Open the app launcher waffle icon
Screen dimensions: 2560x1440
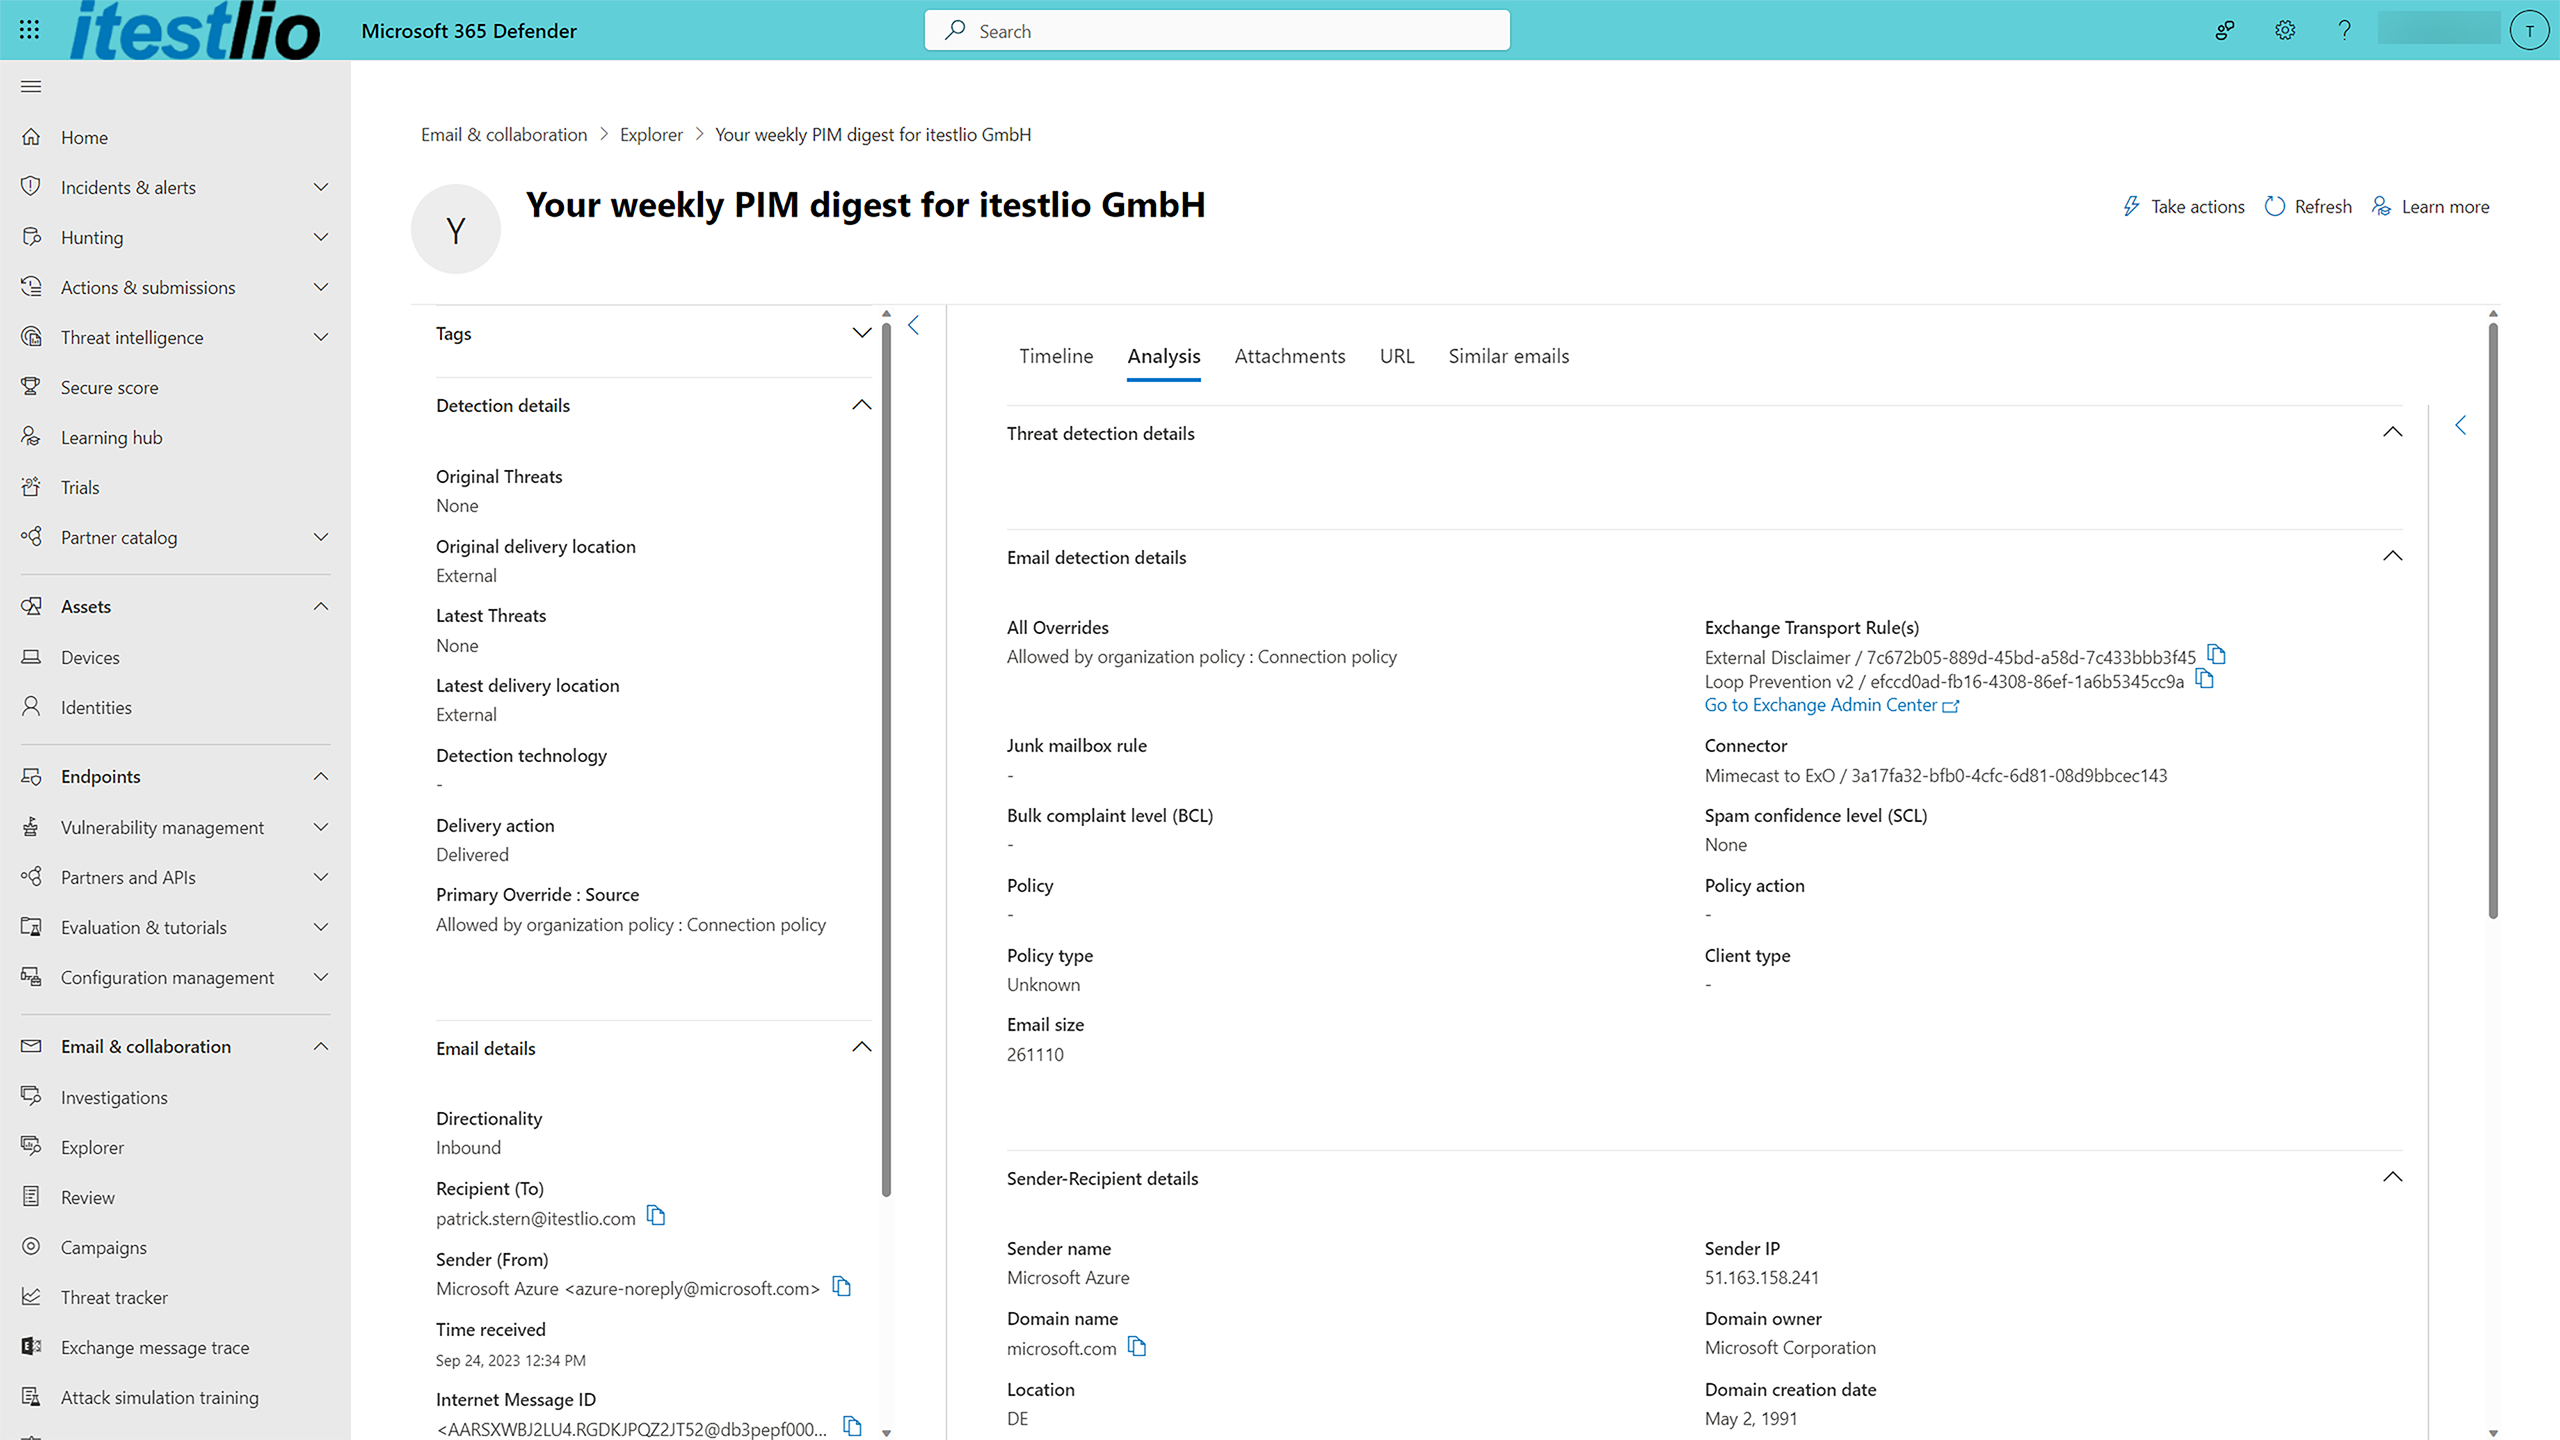coord(29,30)
